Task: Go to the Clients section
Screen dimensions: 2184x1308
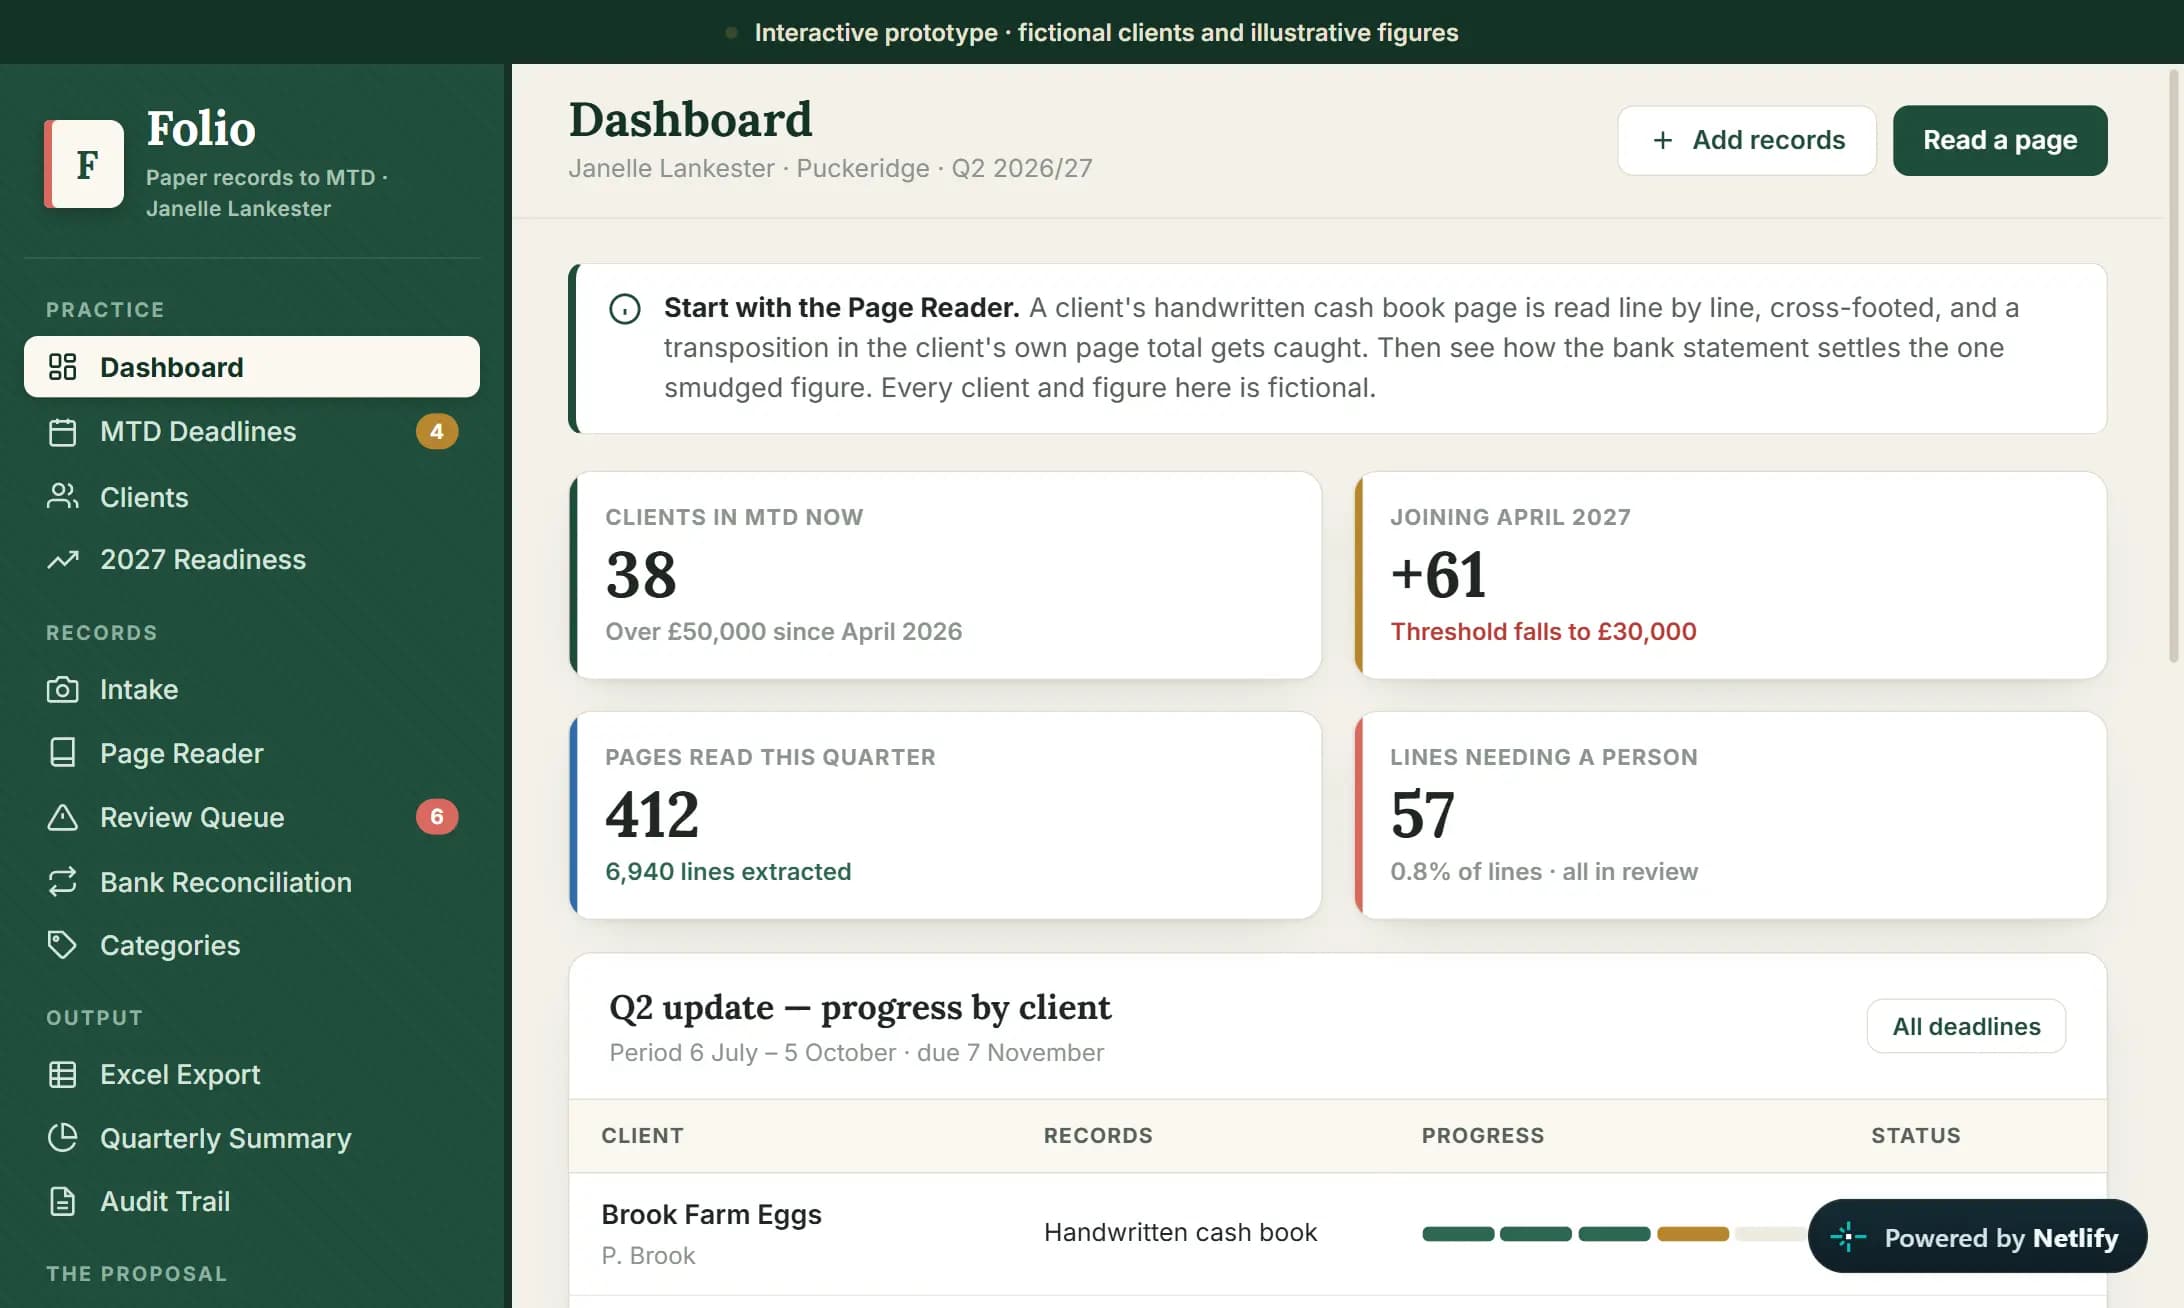Action: point(251,497)
